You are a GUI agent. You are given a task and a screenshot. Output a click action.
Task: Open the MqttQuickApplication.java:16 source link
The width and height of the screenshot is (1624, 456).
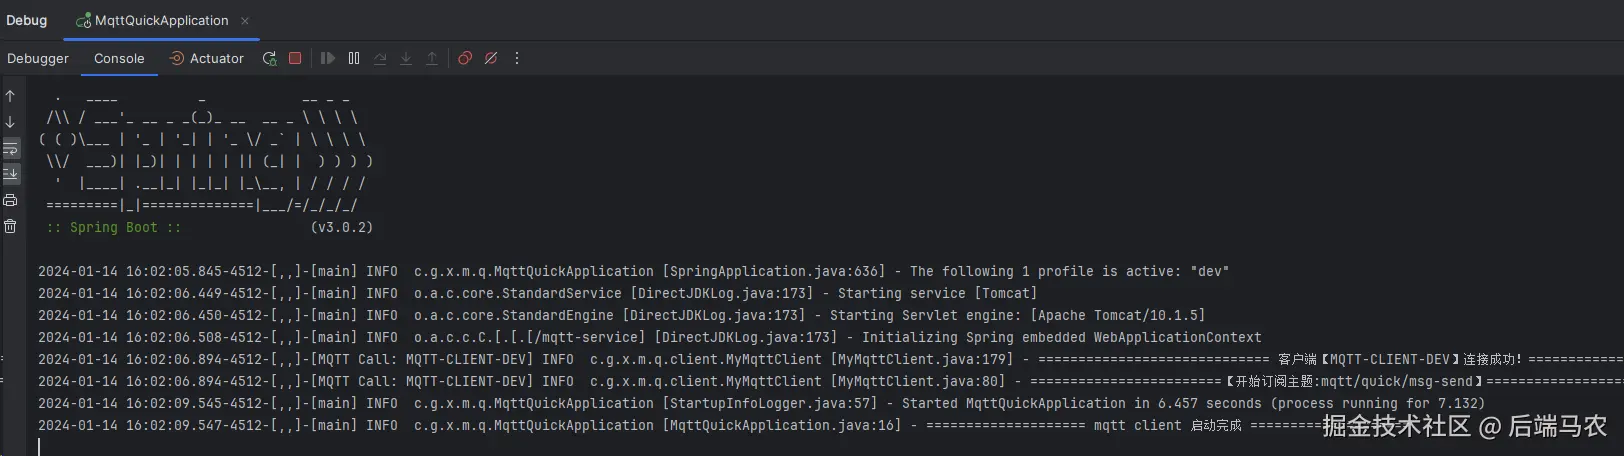coord(782,425)
